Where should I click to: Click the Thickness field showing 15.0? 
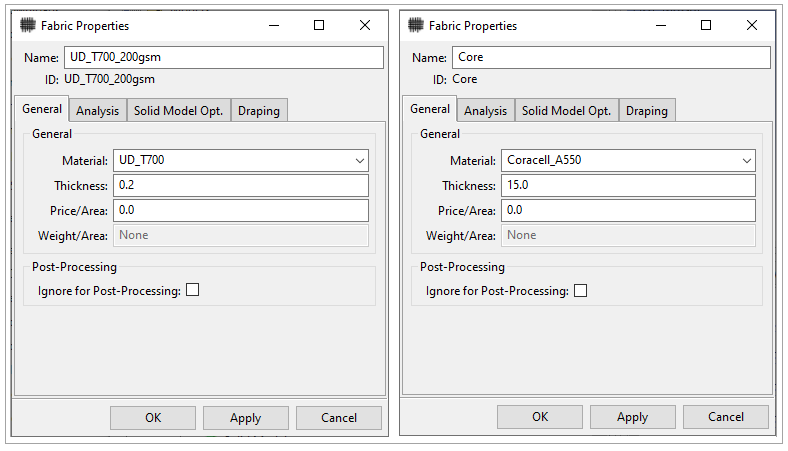[628, 185]
